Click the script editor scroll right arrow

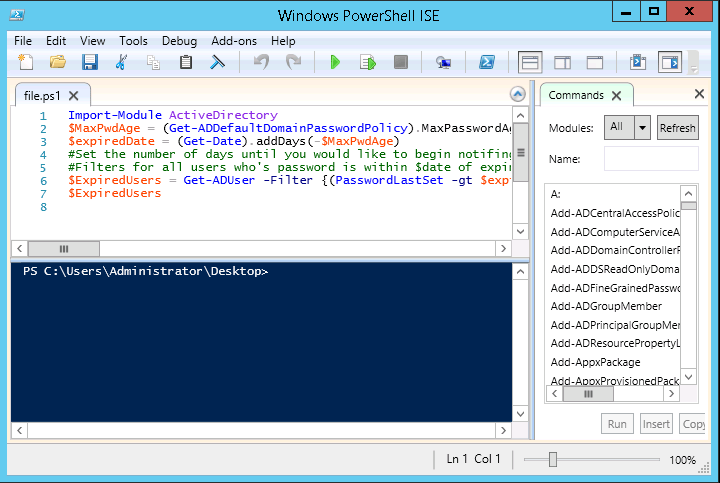[x=503, y=248]
